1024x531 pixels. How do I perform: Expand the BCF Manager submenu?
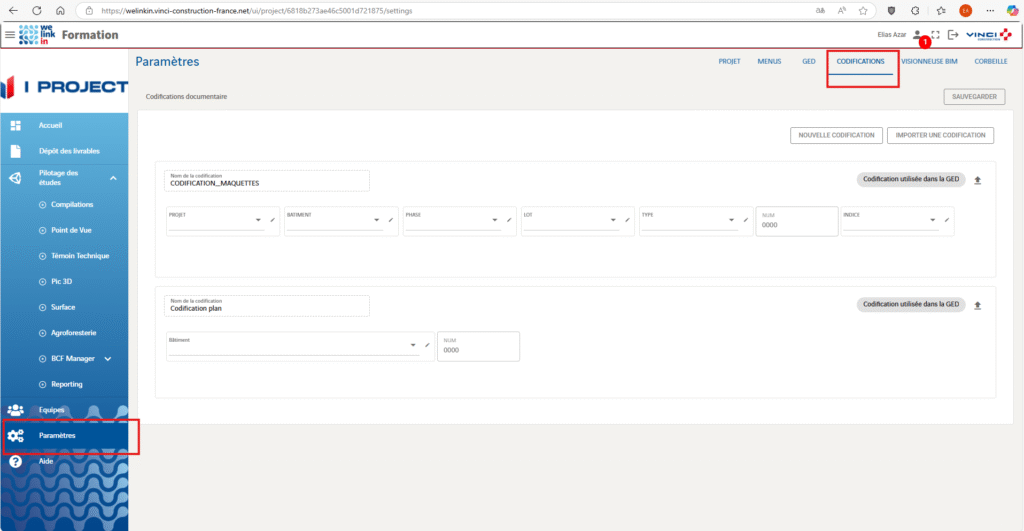108,358
